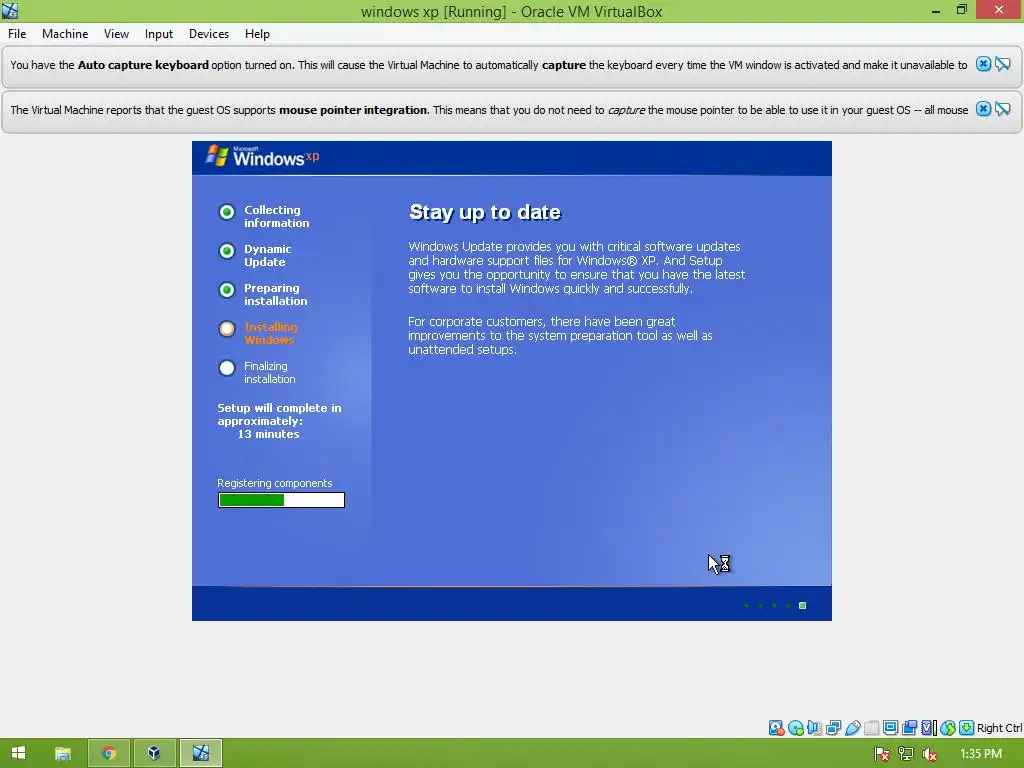Click the display monitor status icon
Viewport: 1024px width, 768px height.
pyautogui.click(x=890, y=728)
